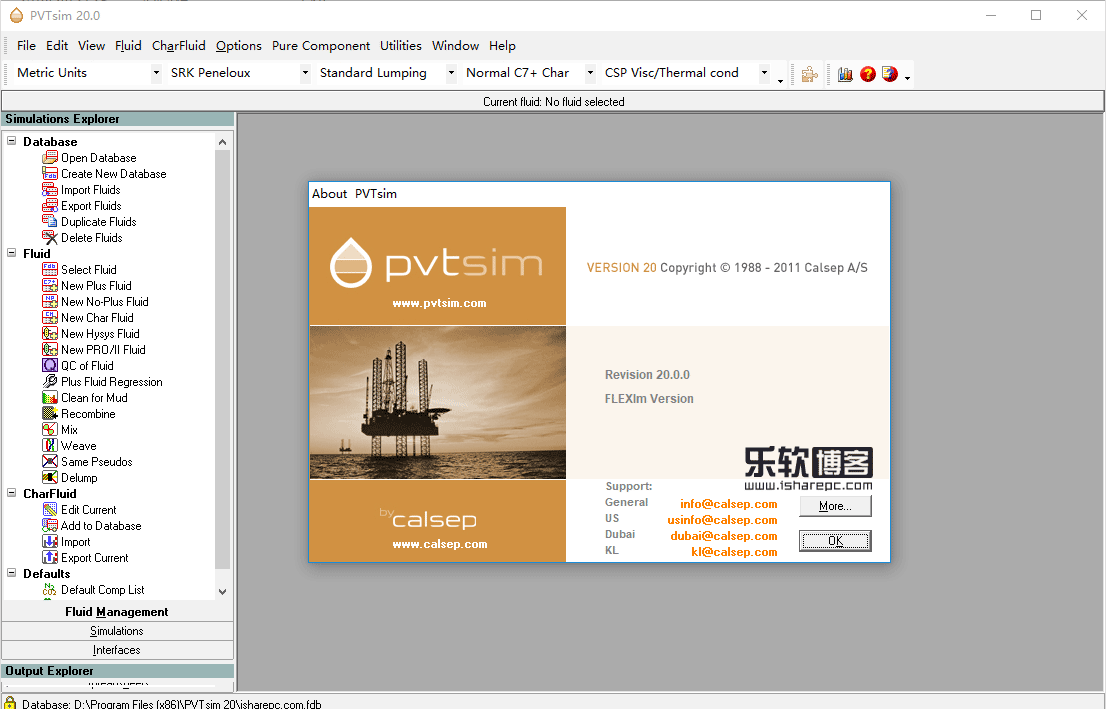Open the Pure Component menu

click(x=321, y=46)
